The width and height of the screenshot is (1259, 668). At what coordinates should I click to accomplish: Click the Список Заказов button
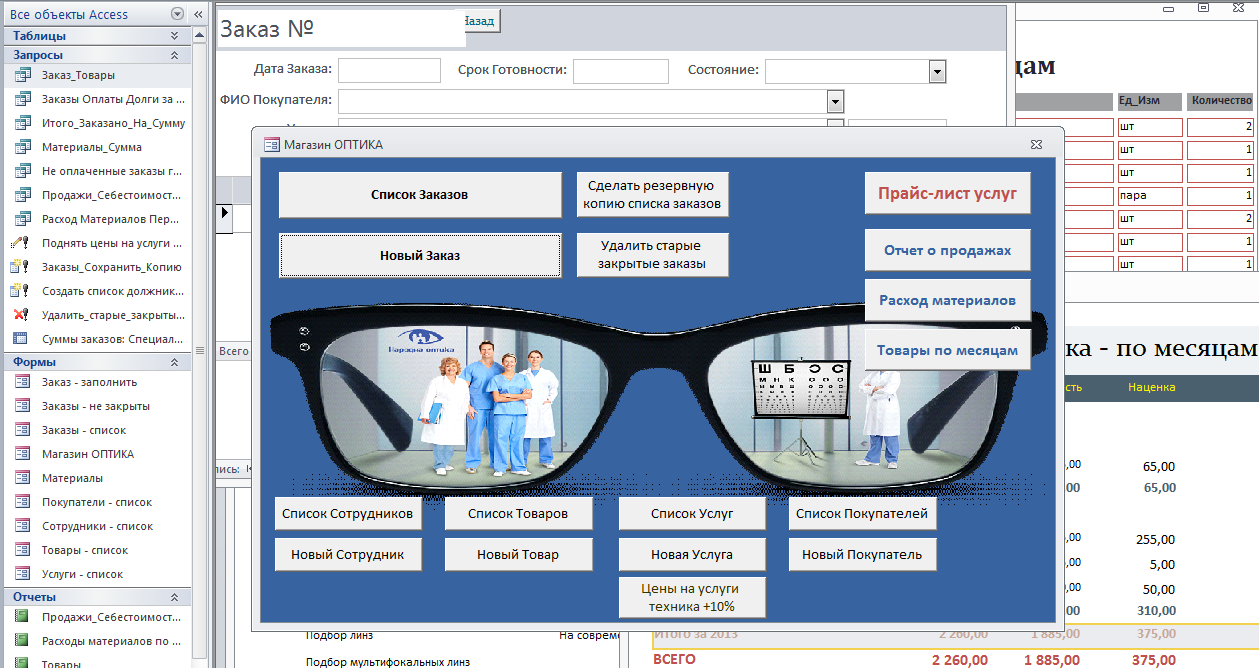[420, 195]
